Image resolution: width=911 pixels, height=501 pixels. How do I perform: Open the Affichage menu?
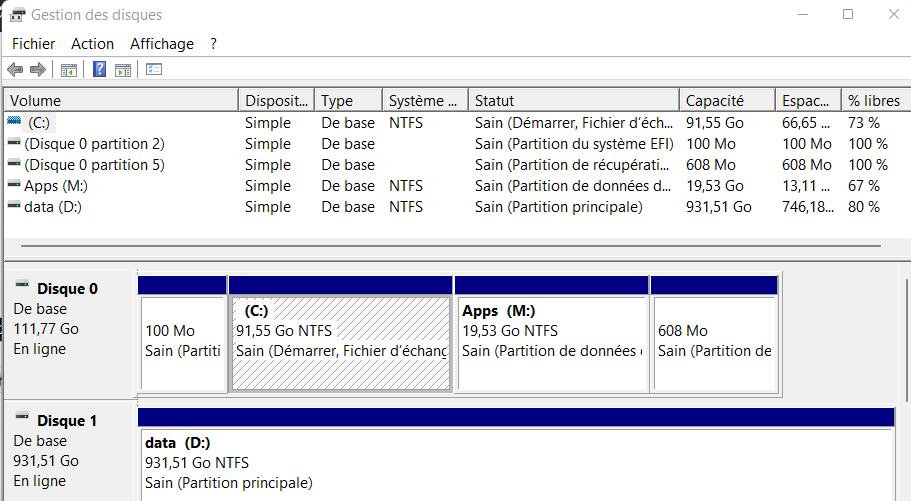(x=162, y=44)
